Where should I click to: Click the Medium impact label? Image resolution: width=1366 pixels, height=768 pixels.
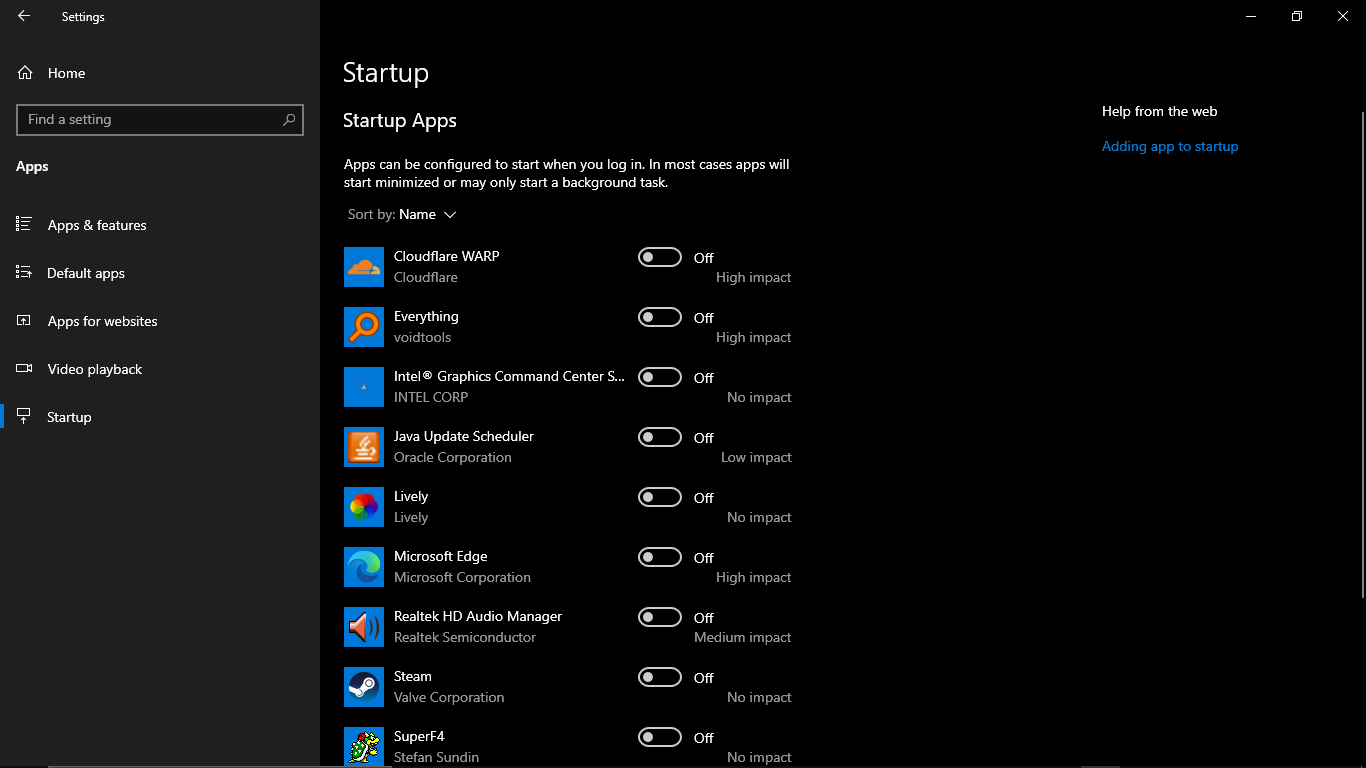coord(743,637)
